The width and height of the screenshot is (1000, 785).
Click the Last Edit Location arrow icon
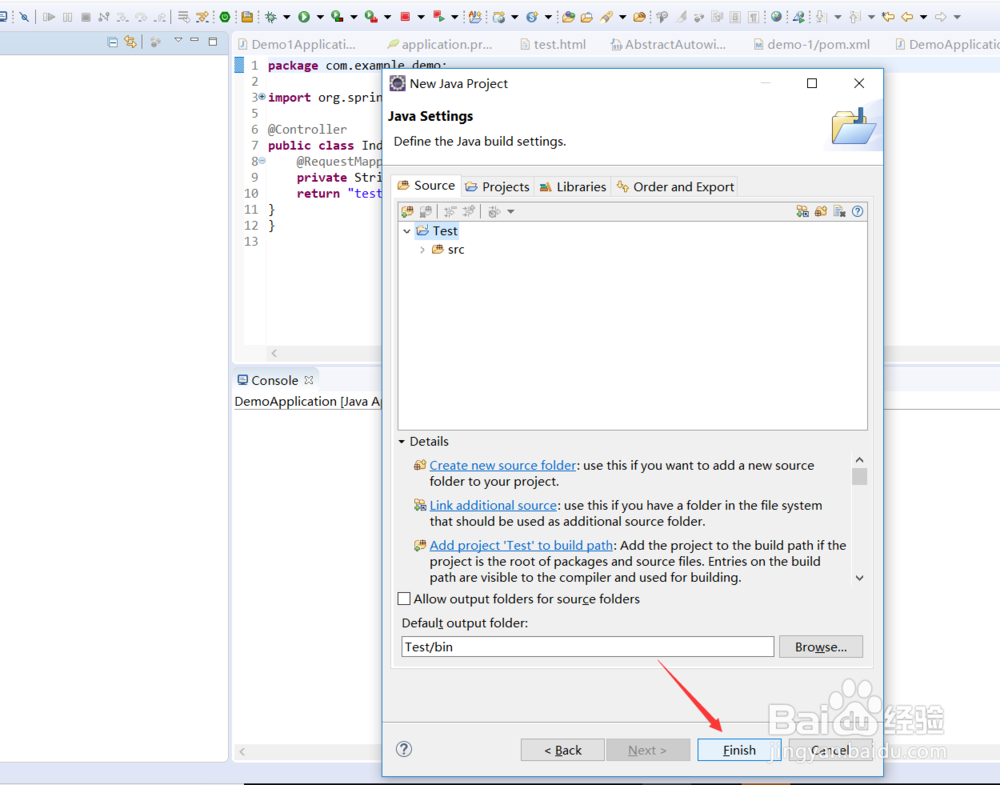pos(888,17)
